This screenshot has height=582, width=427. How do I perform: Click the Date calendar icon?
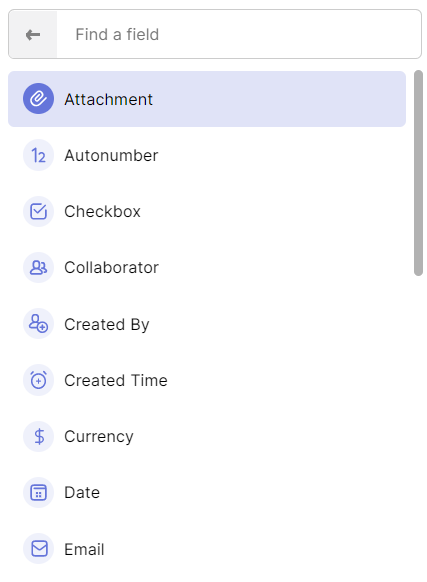point(38,493)
